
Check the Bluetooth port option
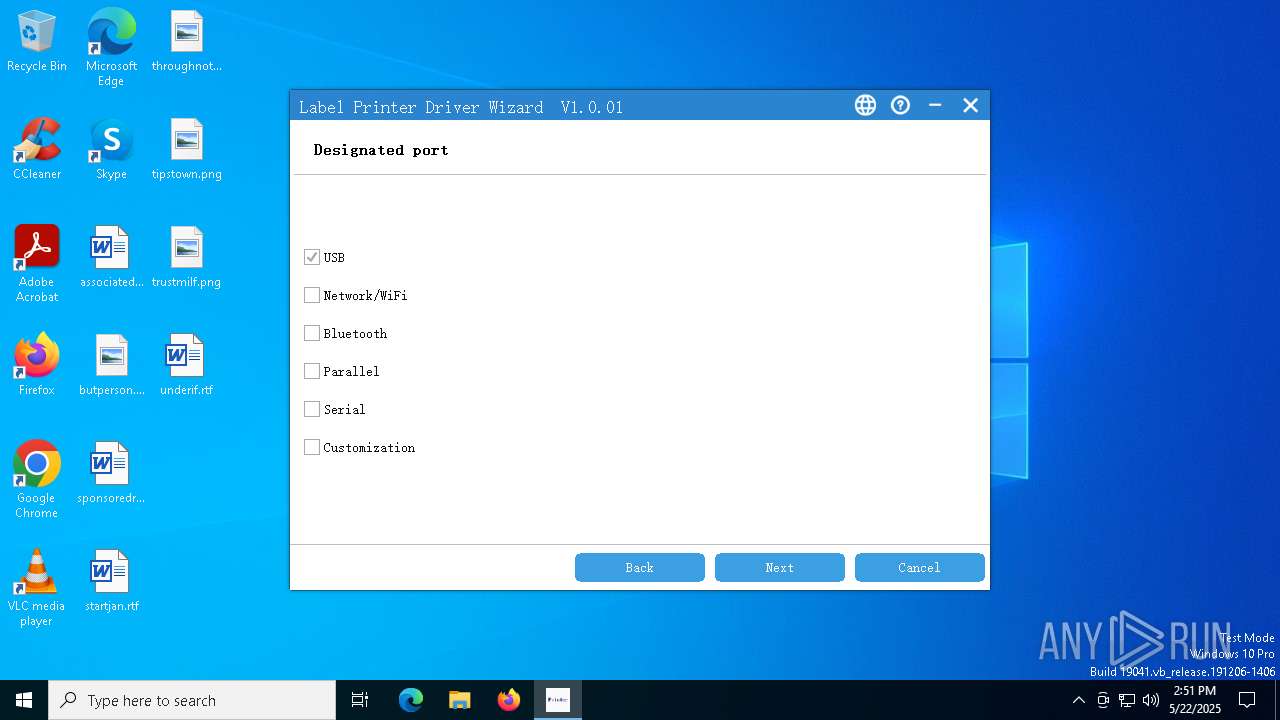[312, 333]
